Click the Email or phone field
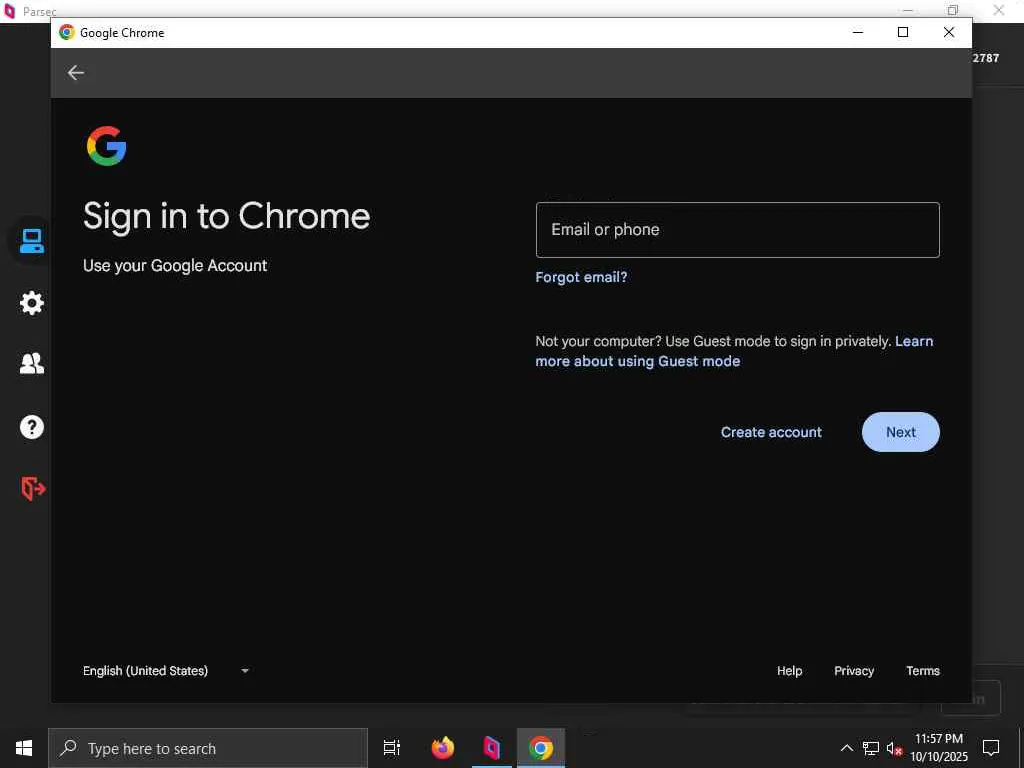Image resolution: width=1024 pixels, height=768 pixels. pyautogui.click(x=737, y=230)
